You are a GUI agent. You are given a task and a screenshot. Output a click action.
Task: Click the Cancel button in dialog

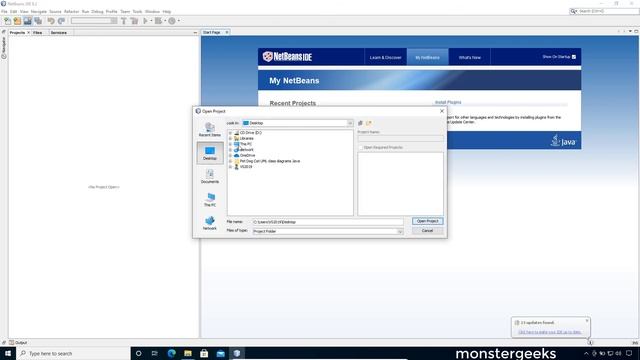tap(427, 231)
